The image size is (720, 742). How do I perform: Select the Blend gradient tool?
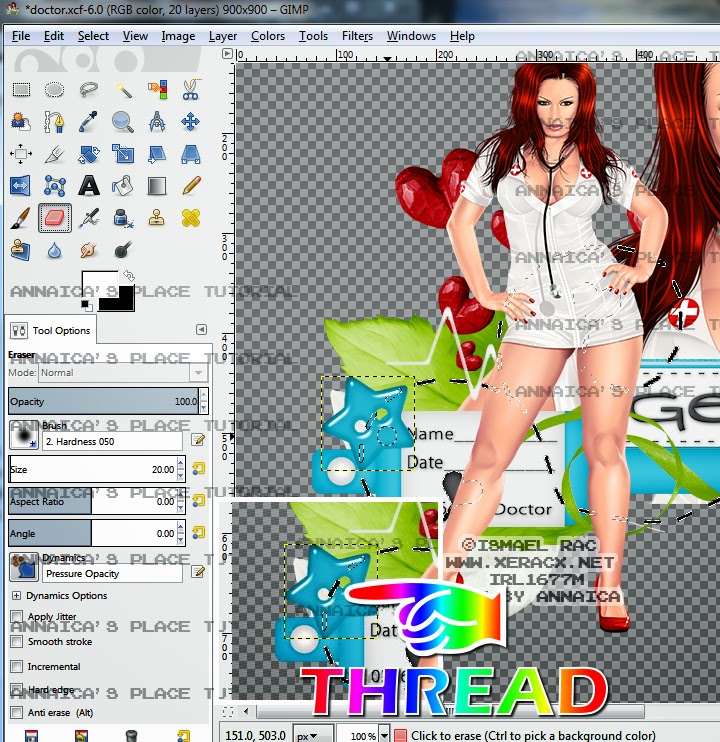157,186
